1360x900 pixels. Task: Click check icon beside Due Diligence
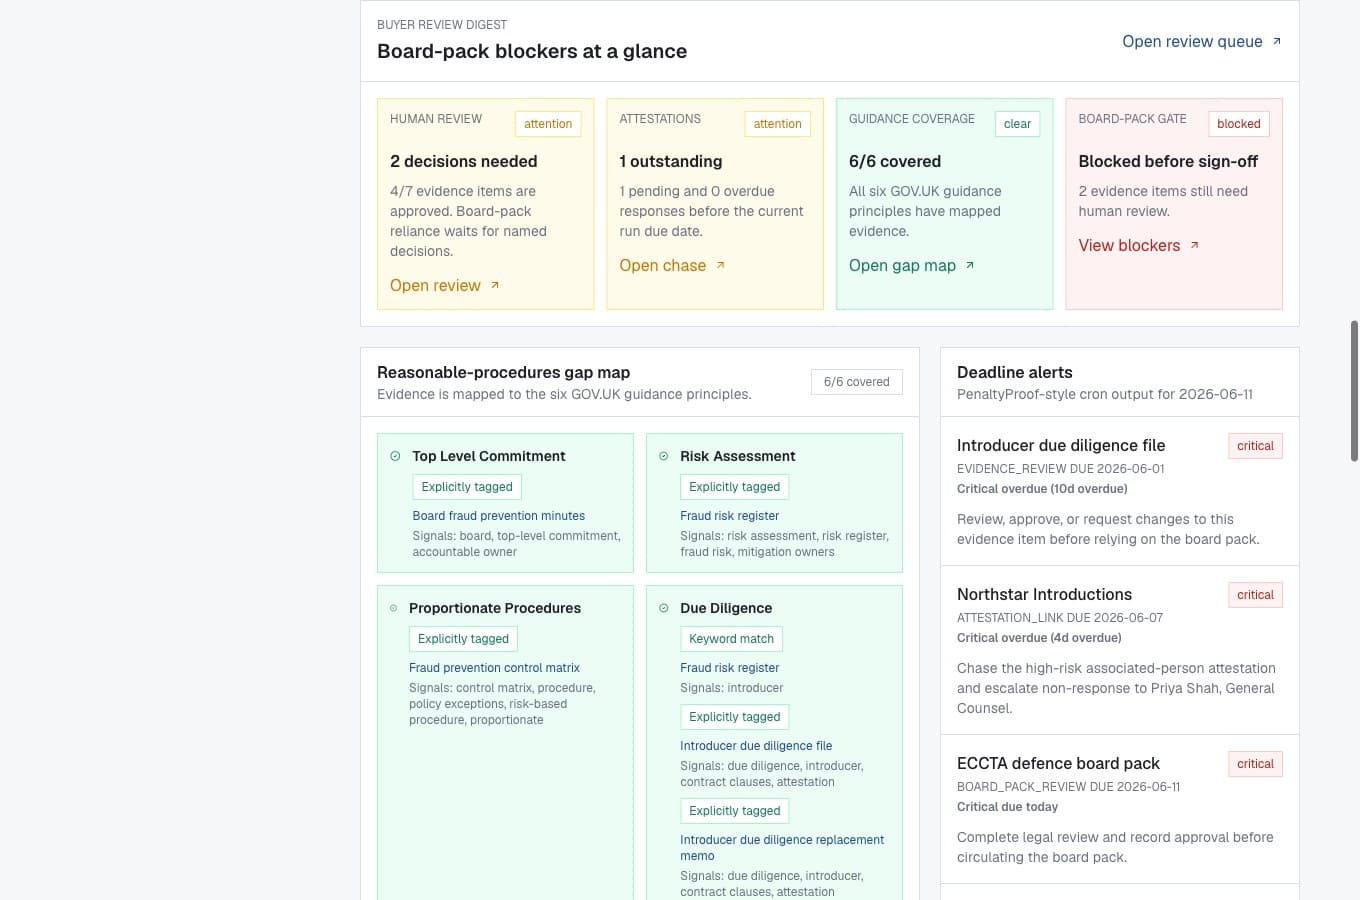tap(664, 608)
